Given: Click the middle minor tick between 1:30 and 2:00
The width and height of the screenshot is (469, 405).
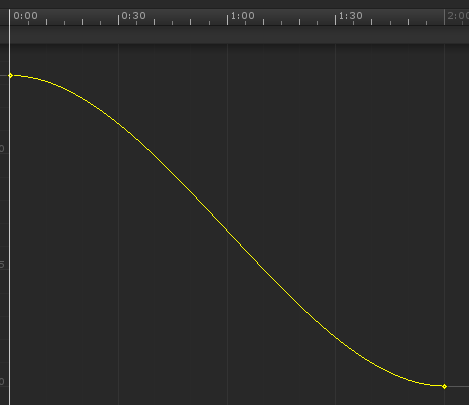Looking at the screenshot, I should (x=390, y=23).
